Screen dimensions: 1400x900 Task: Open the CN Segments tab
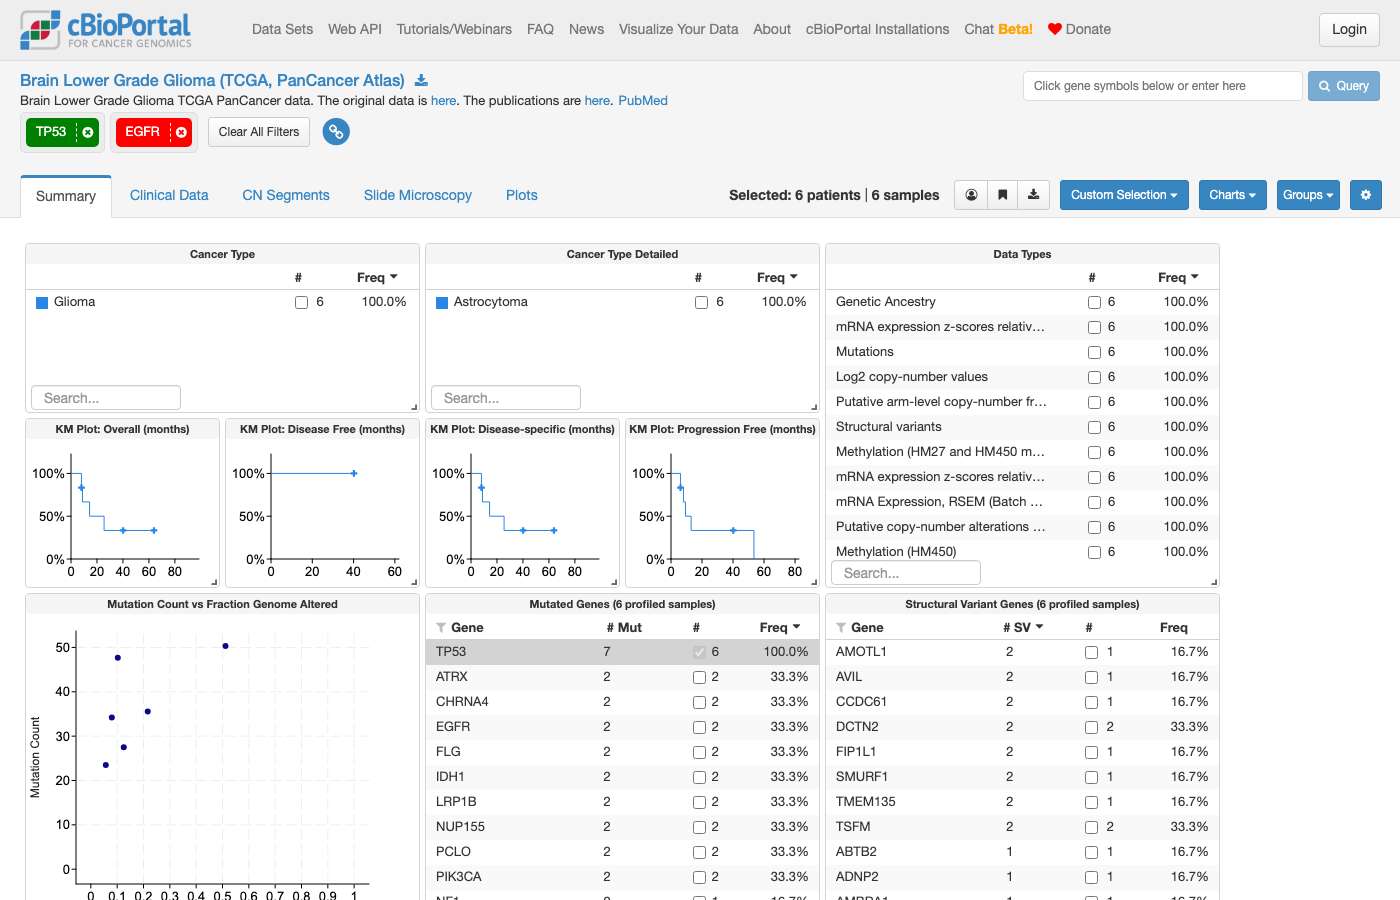286,195
